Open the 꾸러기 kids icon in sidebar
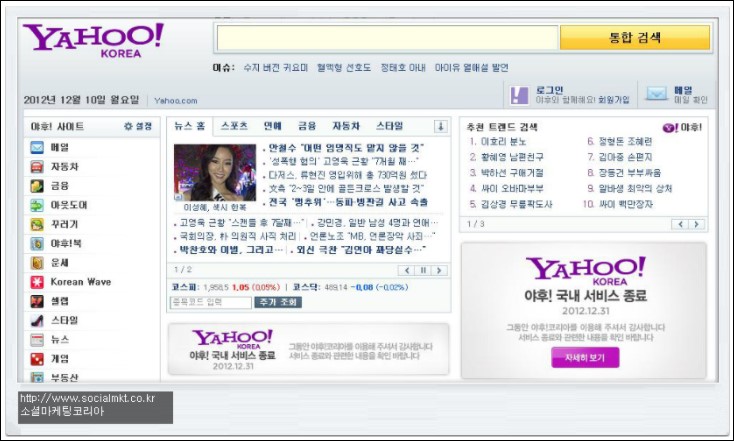 [37, 224]
